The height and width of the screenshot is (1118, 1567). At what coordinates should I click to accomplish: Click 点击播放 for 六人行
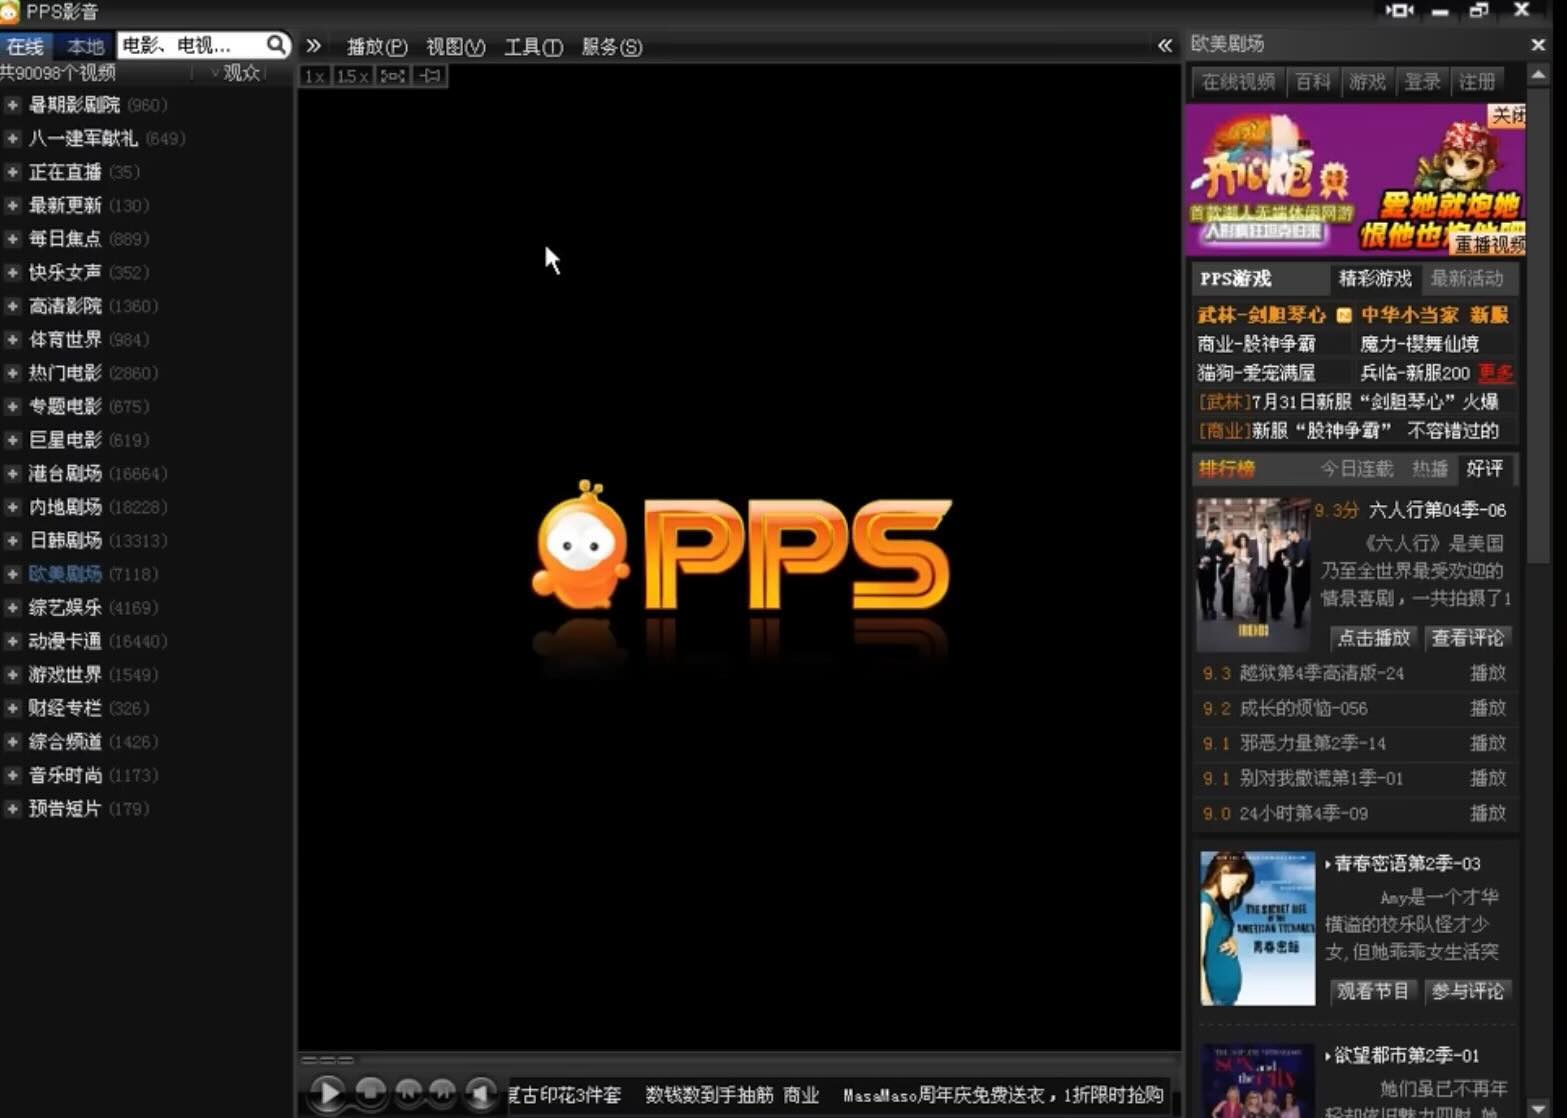pos(1373,638)
